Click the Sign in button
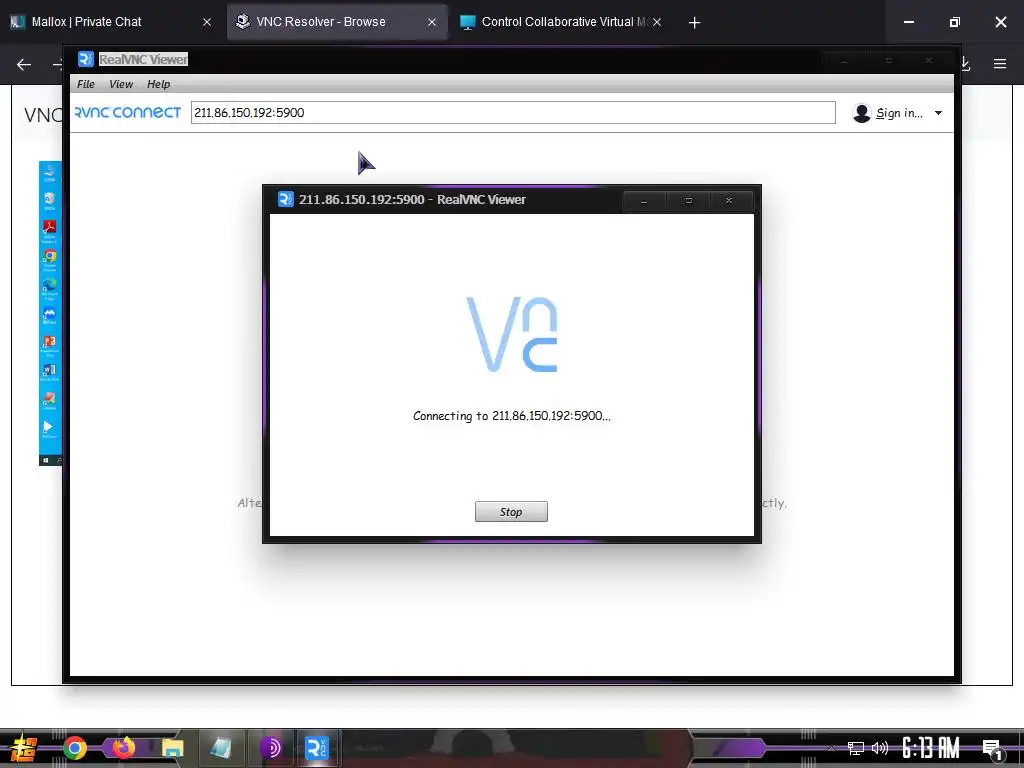Image resolution: width=1024 pixels, height=768 pixels. [x=899, y=113]
